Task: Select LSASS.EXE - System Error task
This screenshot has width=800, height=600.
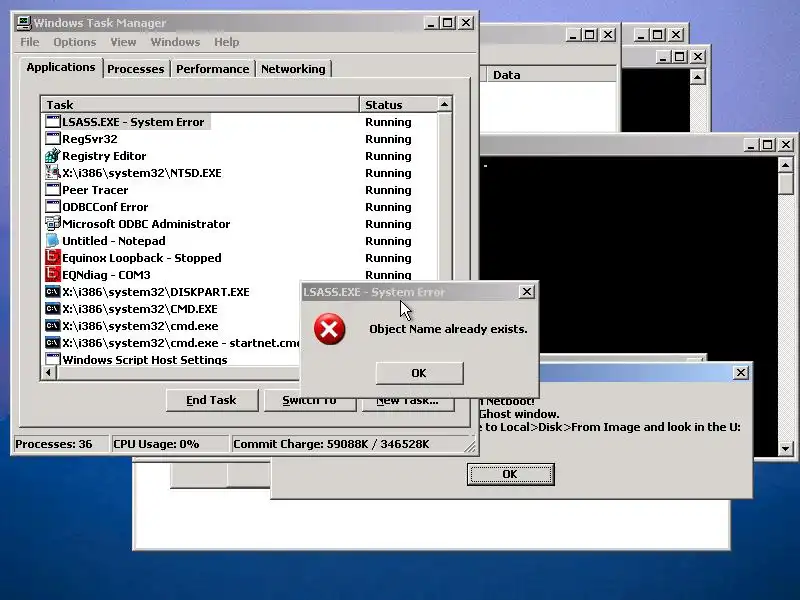Action: (133, 122)
